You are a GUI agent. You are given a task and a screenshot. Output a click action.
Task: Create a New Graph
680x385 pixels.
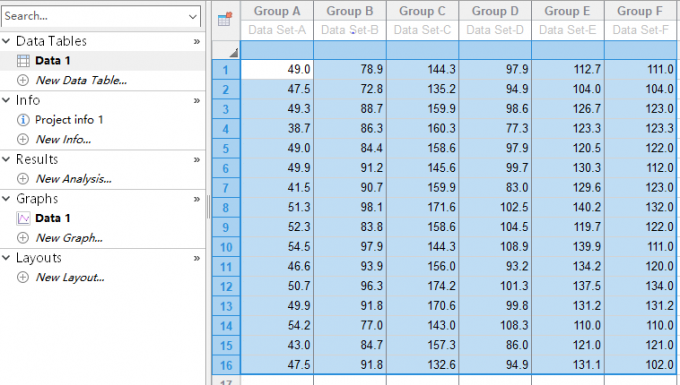coord(69,238)
